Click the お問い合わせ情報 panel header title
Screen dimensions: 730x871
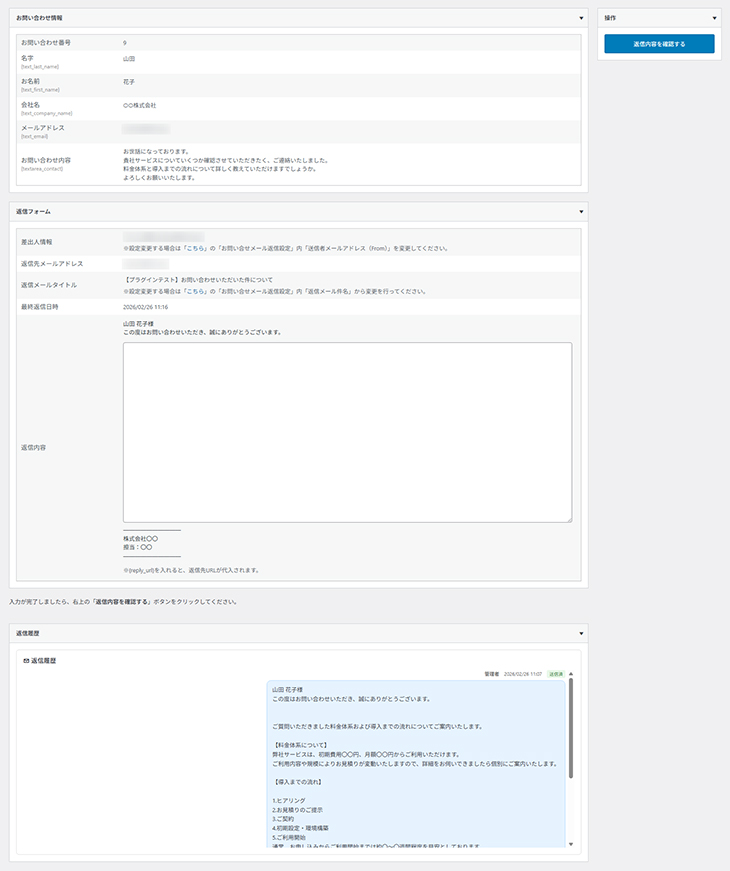tap(39, 18)
